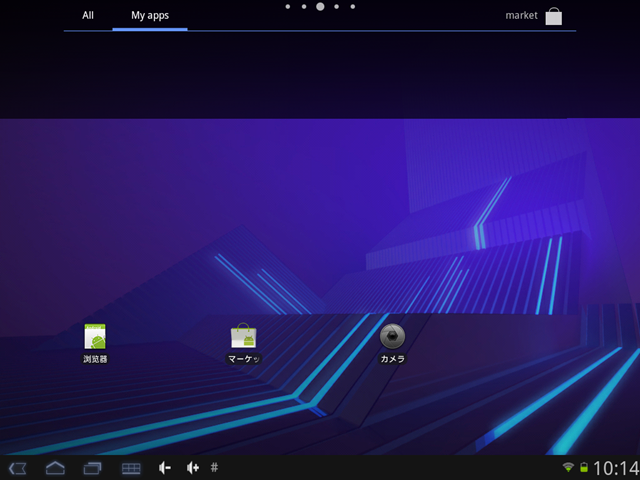Jump to the last page dot
The height and width of the screenshot is (480, 640).
pos(353,7)
